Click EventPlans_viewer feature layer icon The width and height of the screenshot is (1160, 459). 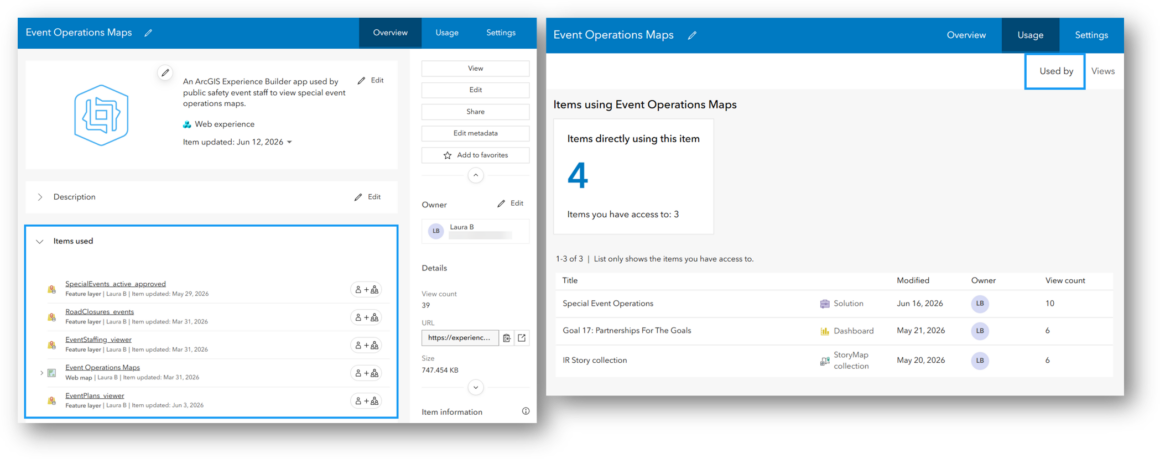tap(52, 401)
